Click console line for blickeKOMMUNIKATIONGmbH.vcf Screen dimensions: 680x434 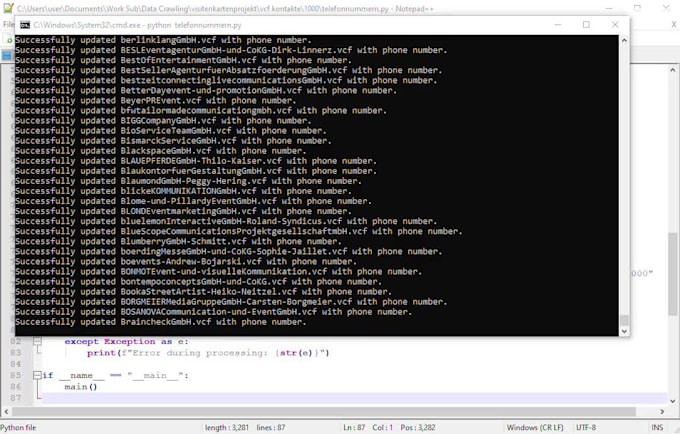[183, 191]
